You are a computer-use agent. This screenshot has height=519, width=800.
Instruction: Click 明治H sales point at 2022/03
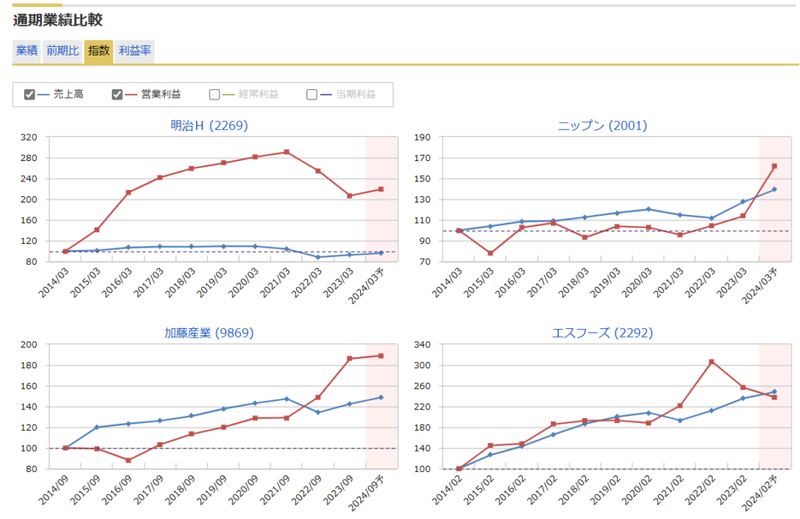click(318, 257)
